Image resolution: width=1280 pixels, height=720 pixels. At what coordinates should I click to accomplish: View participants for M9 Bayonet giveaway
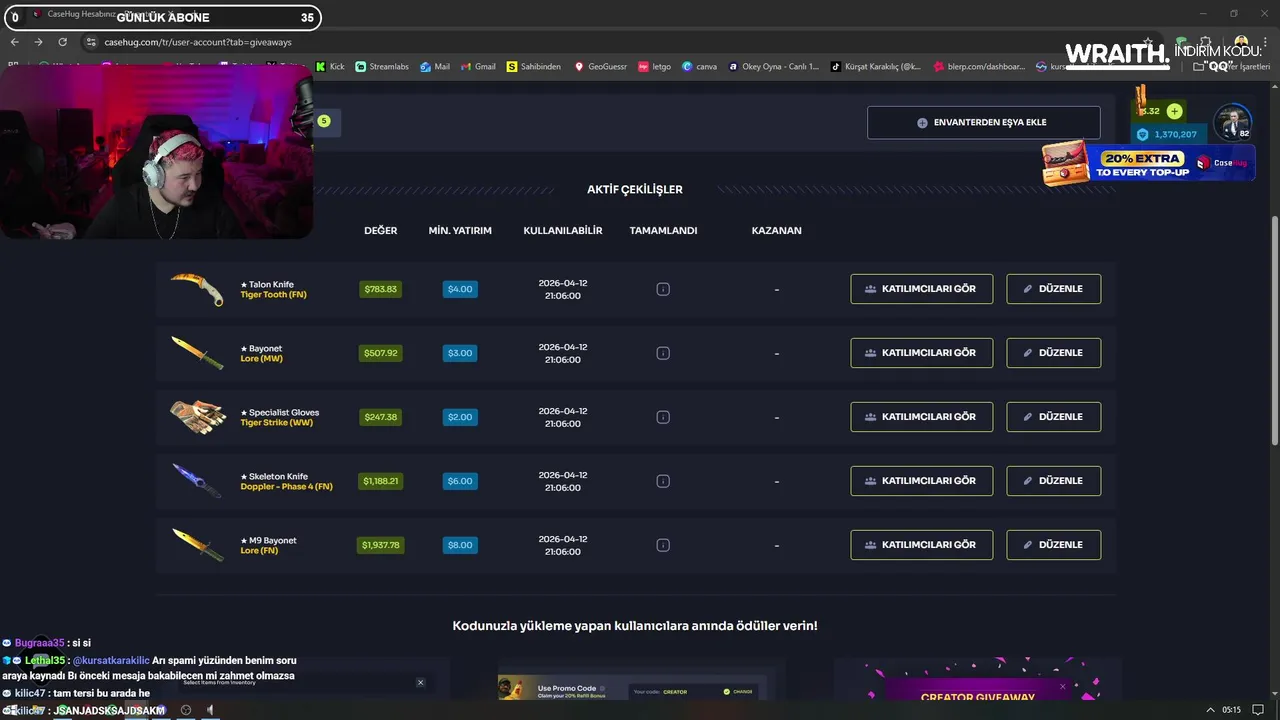pyautogui.click(x=922, y=545)
